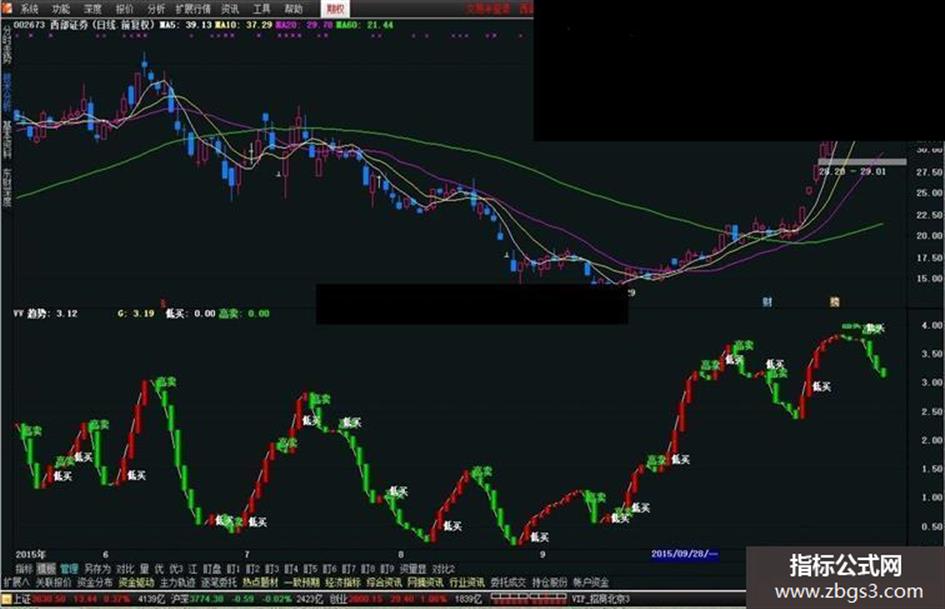The width and height of the screenshot is (945, 609).
Task: Open the 同健资讯 tab
Action: pos(425,582)
